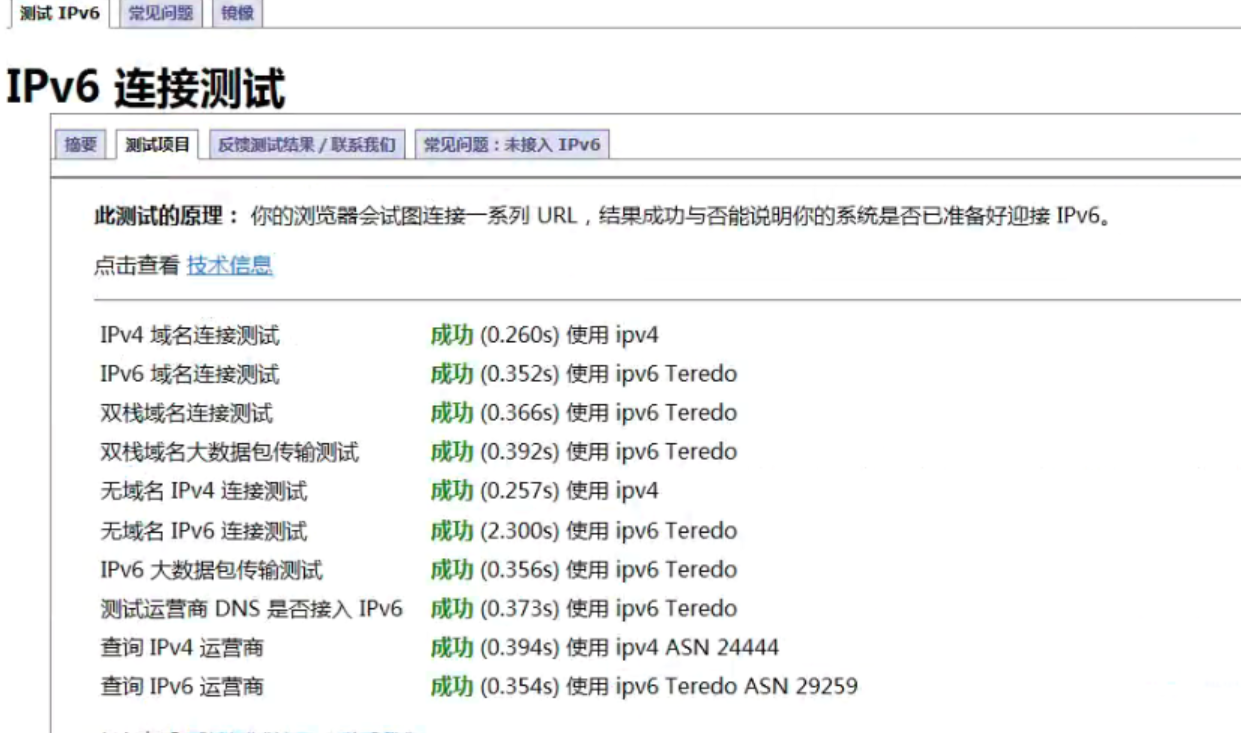
Task: Open the 镜像 tab
Action: pos(236,14)
